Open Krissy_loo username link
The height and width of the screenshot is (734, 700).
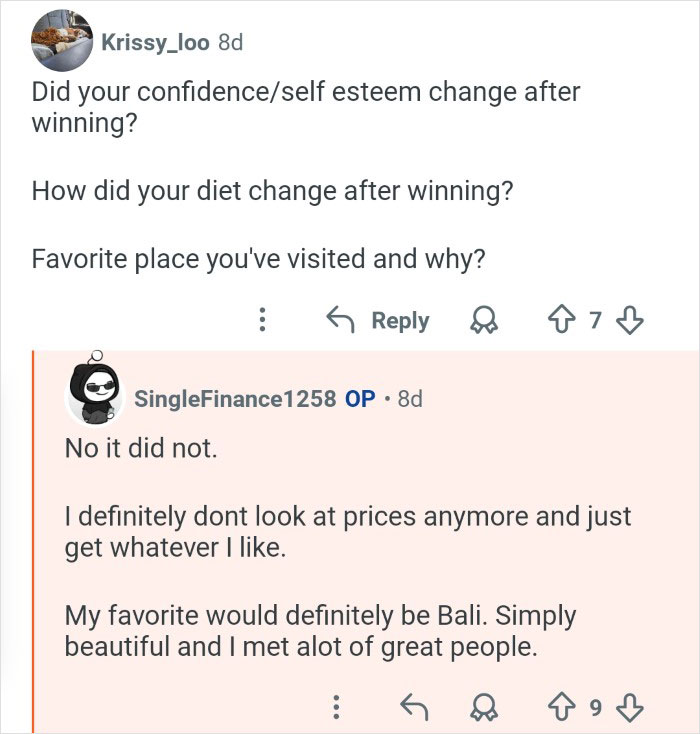[x=155, y=42]
